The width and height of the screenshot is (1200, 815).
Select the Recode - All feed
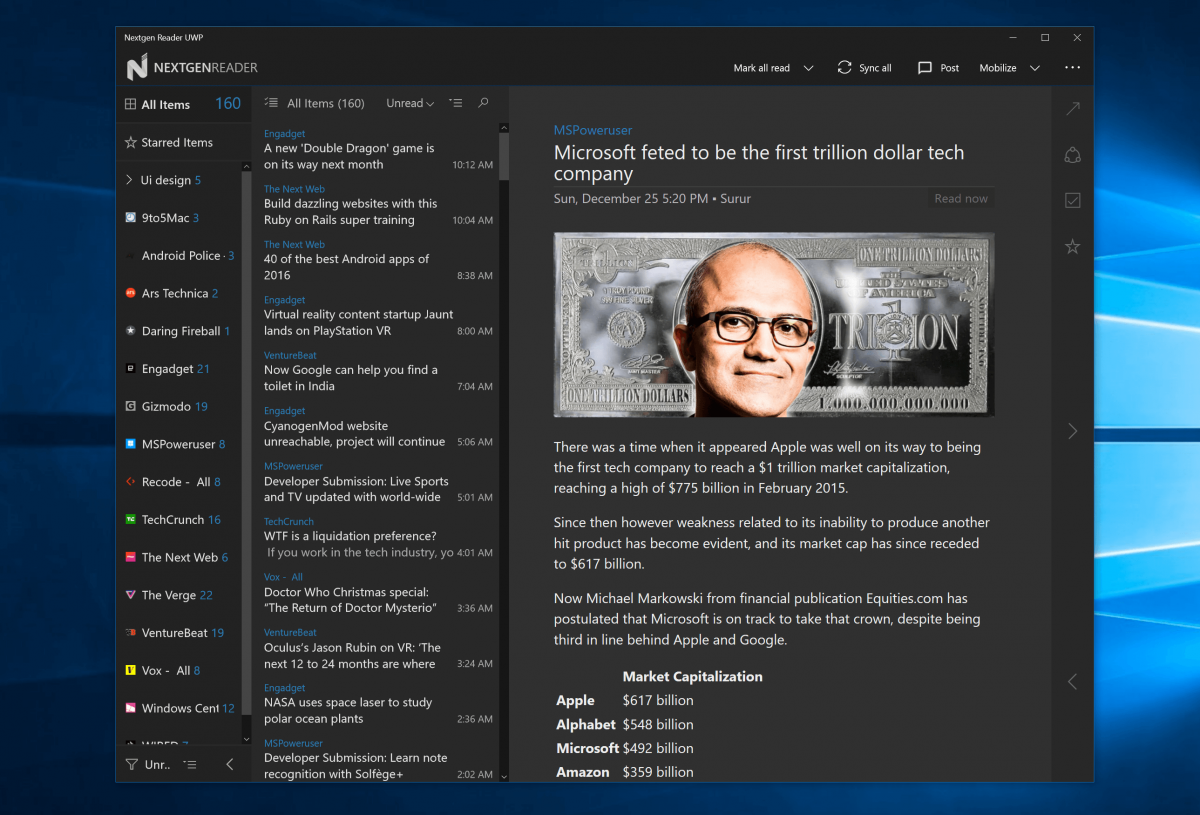[178, 482]
